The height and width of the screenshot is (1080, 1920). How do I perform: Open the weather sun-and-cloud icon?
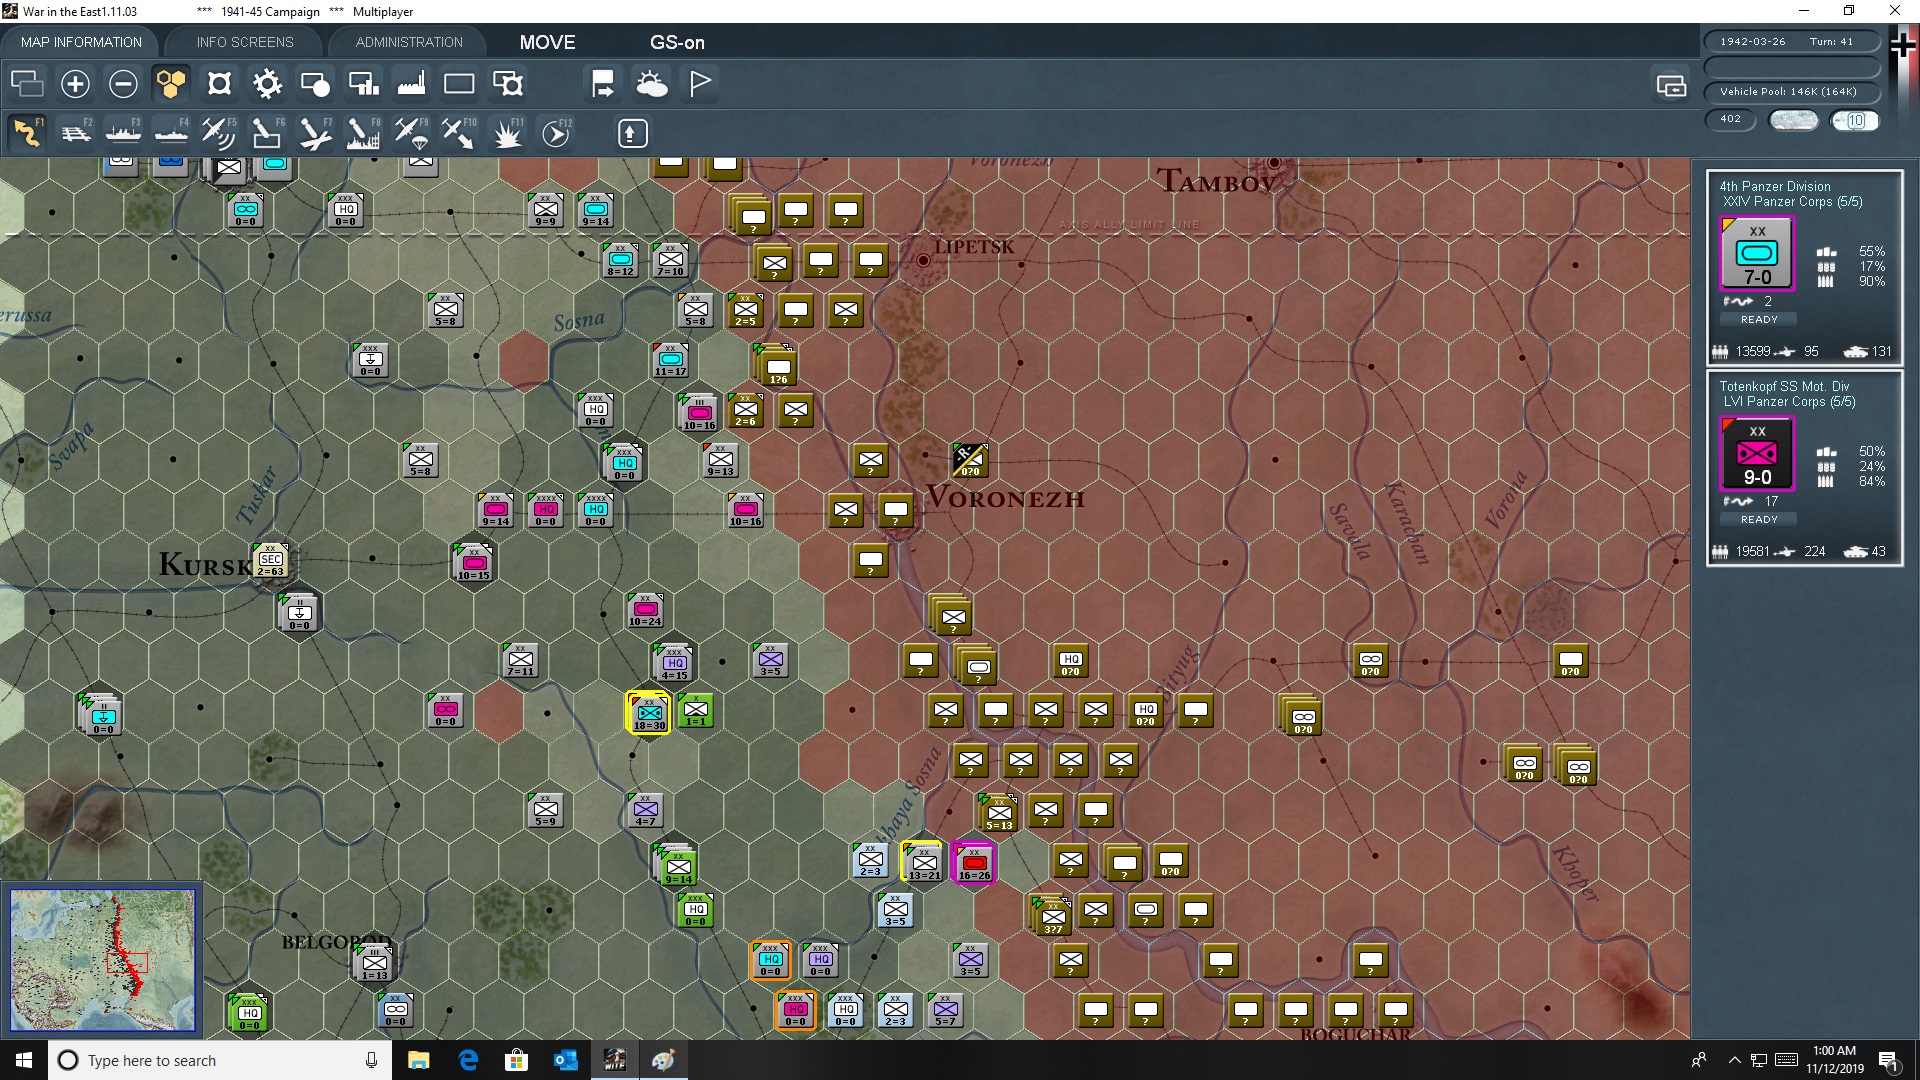tap(652, 83)
